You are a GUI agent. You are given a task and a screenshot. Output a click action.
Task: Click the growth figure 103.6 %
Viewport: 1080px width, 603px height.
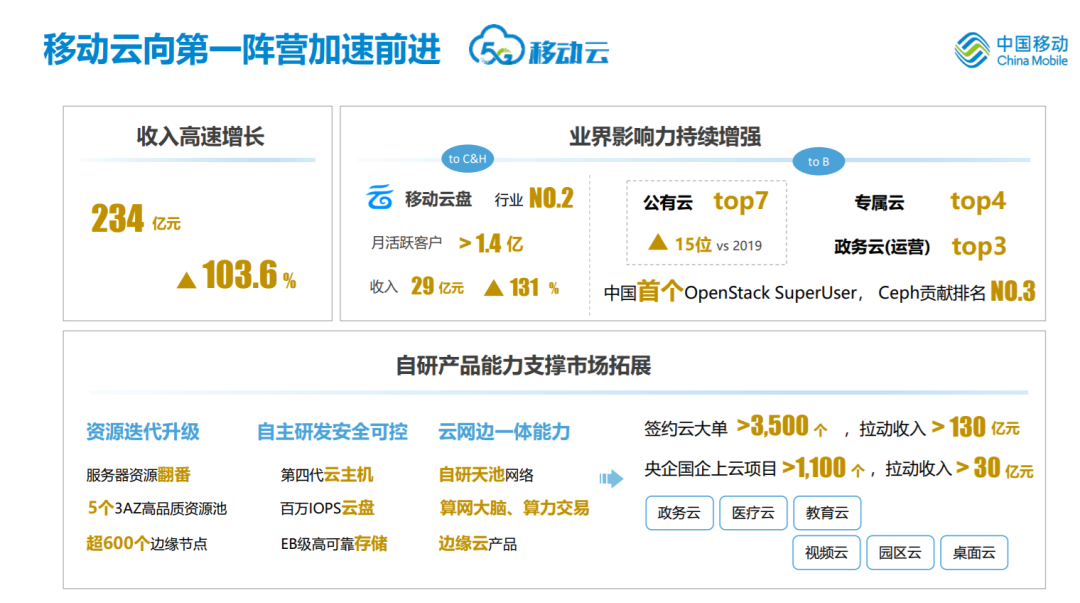249,275
